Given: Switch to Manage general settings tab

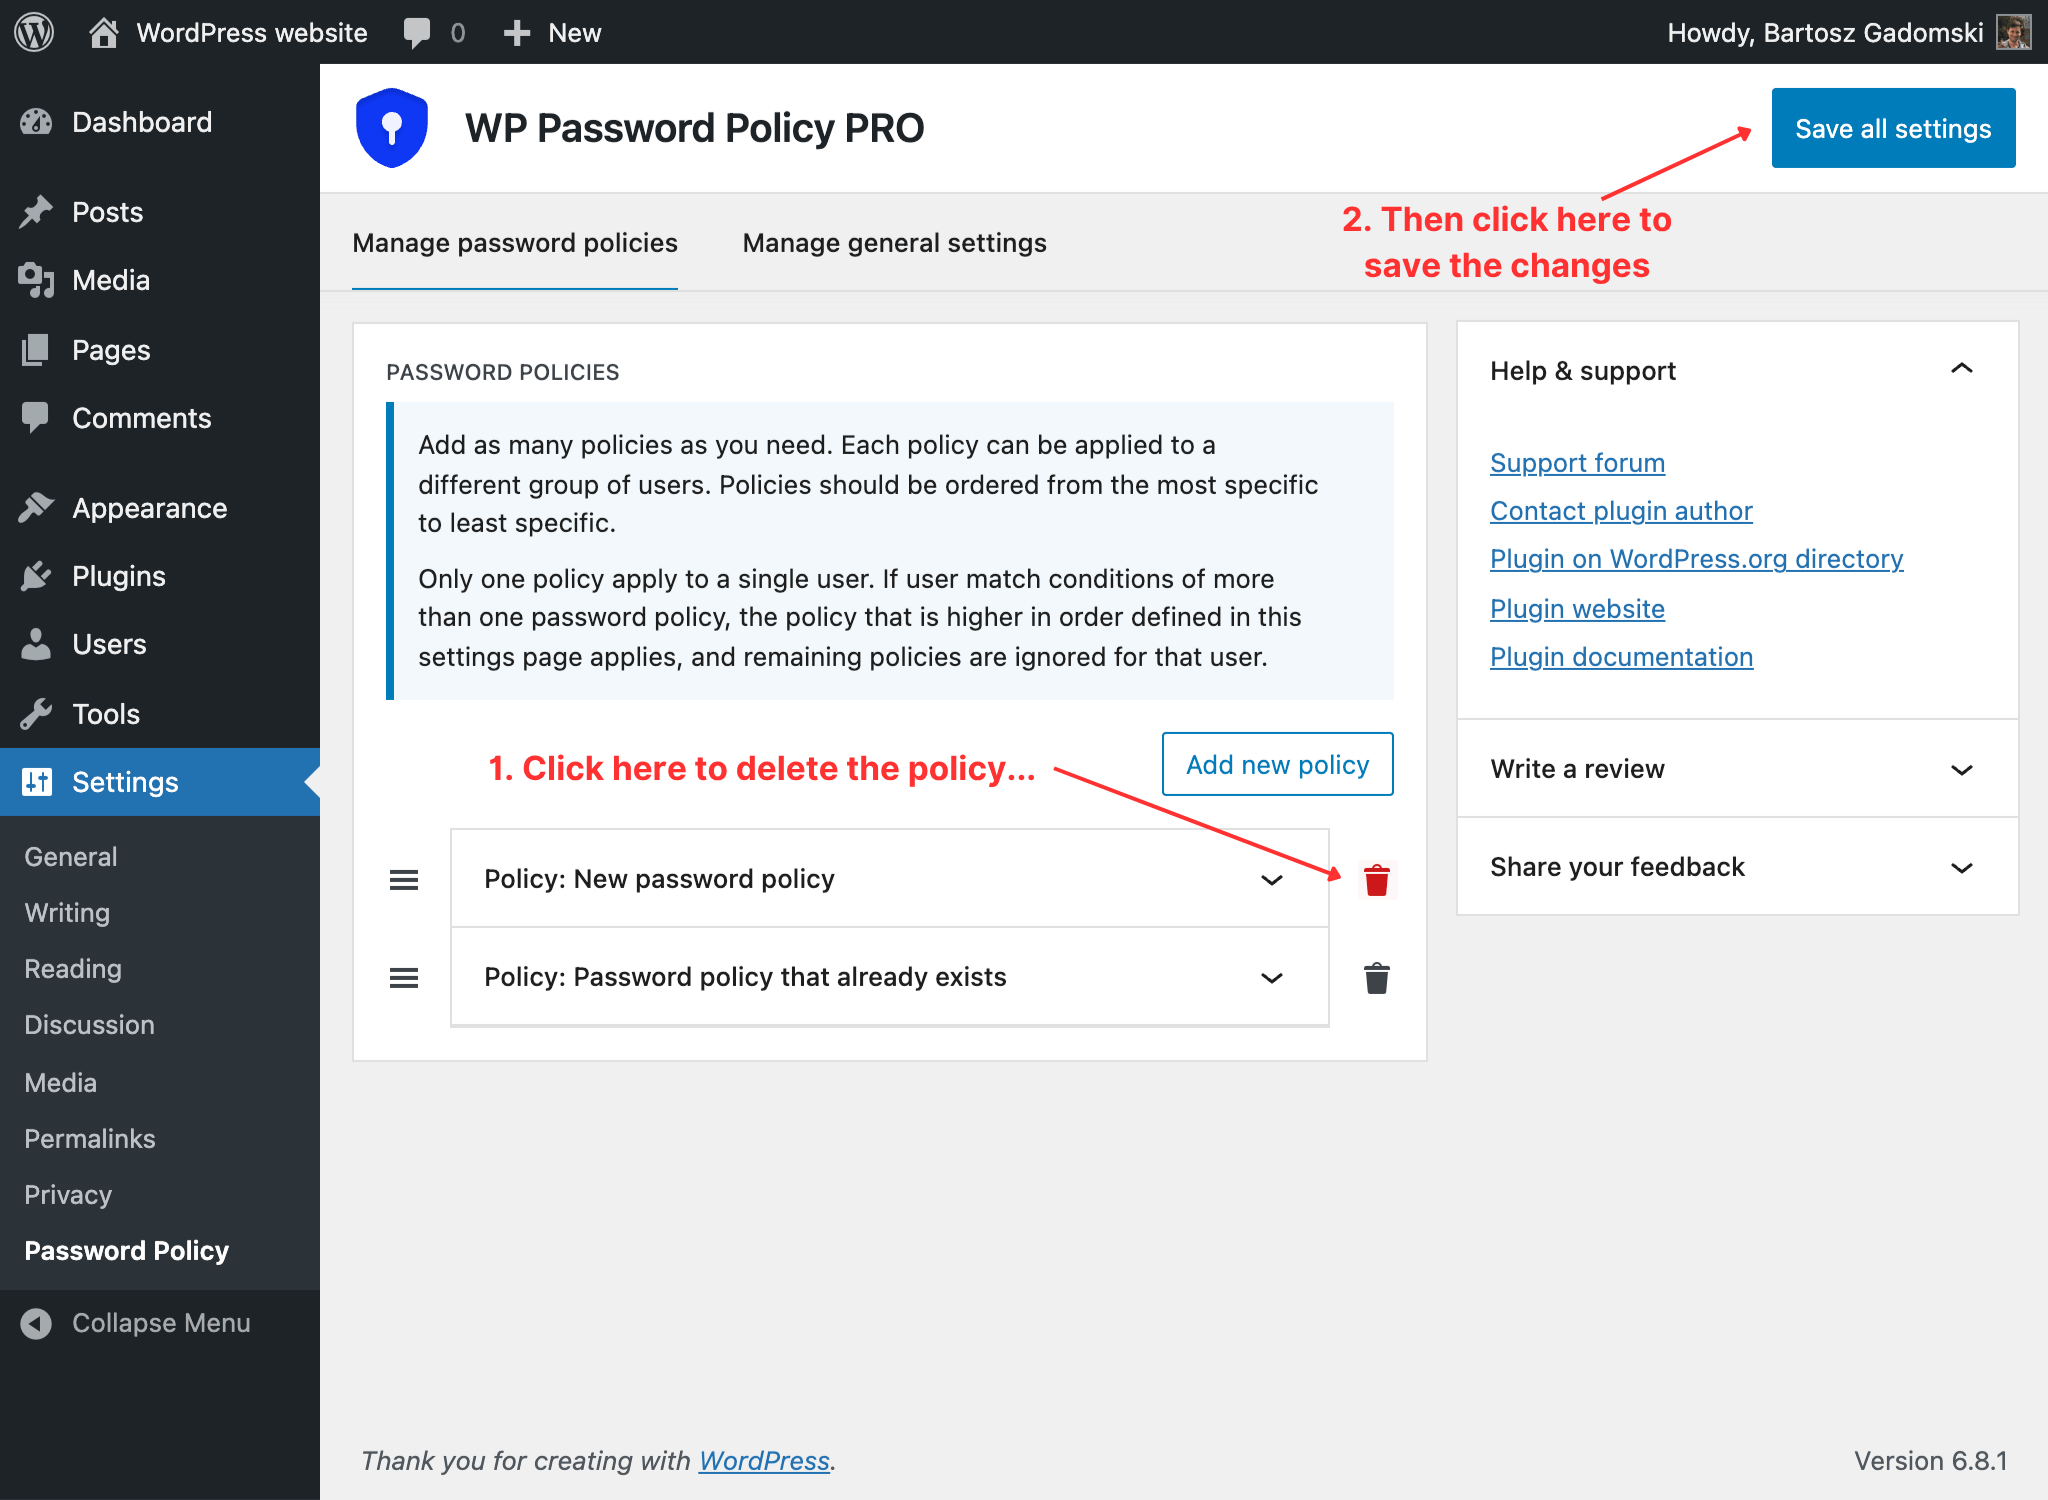Looking at the screenshot, I should (894, 243).
